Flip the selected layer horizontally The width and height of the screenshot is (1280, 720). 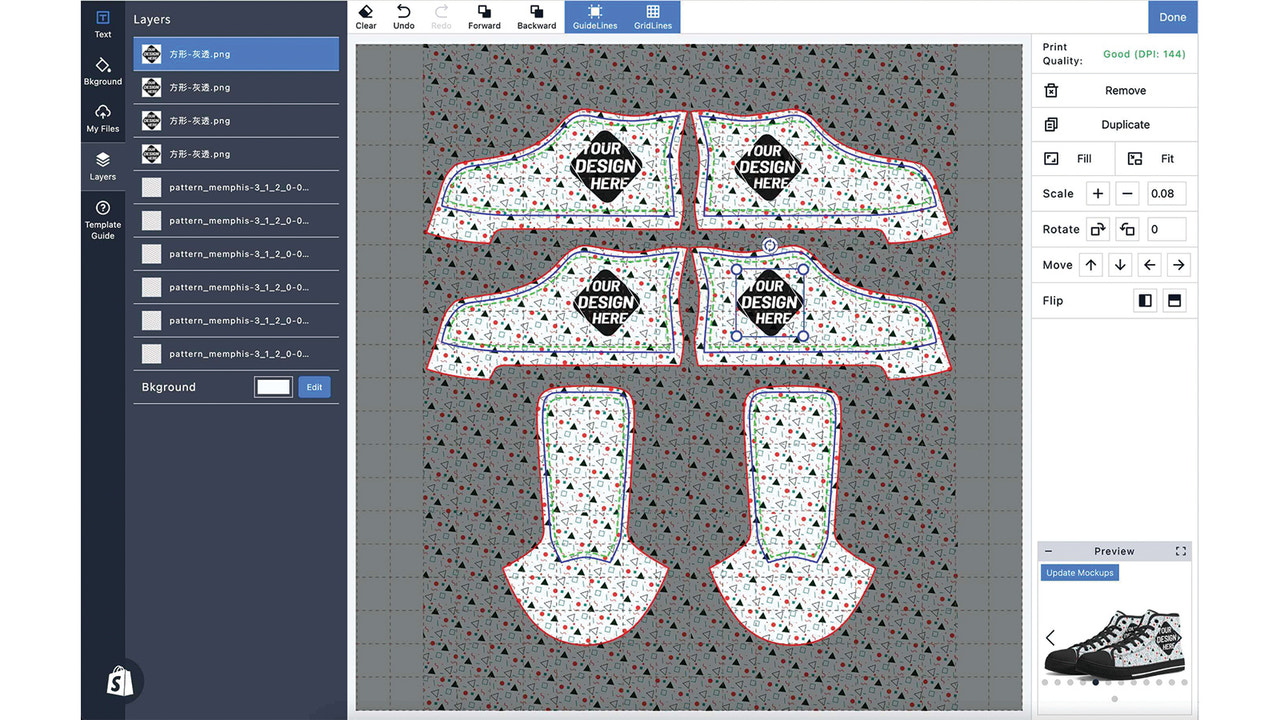pos(1144,300)
